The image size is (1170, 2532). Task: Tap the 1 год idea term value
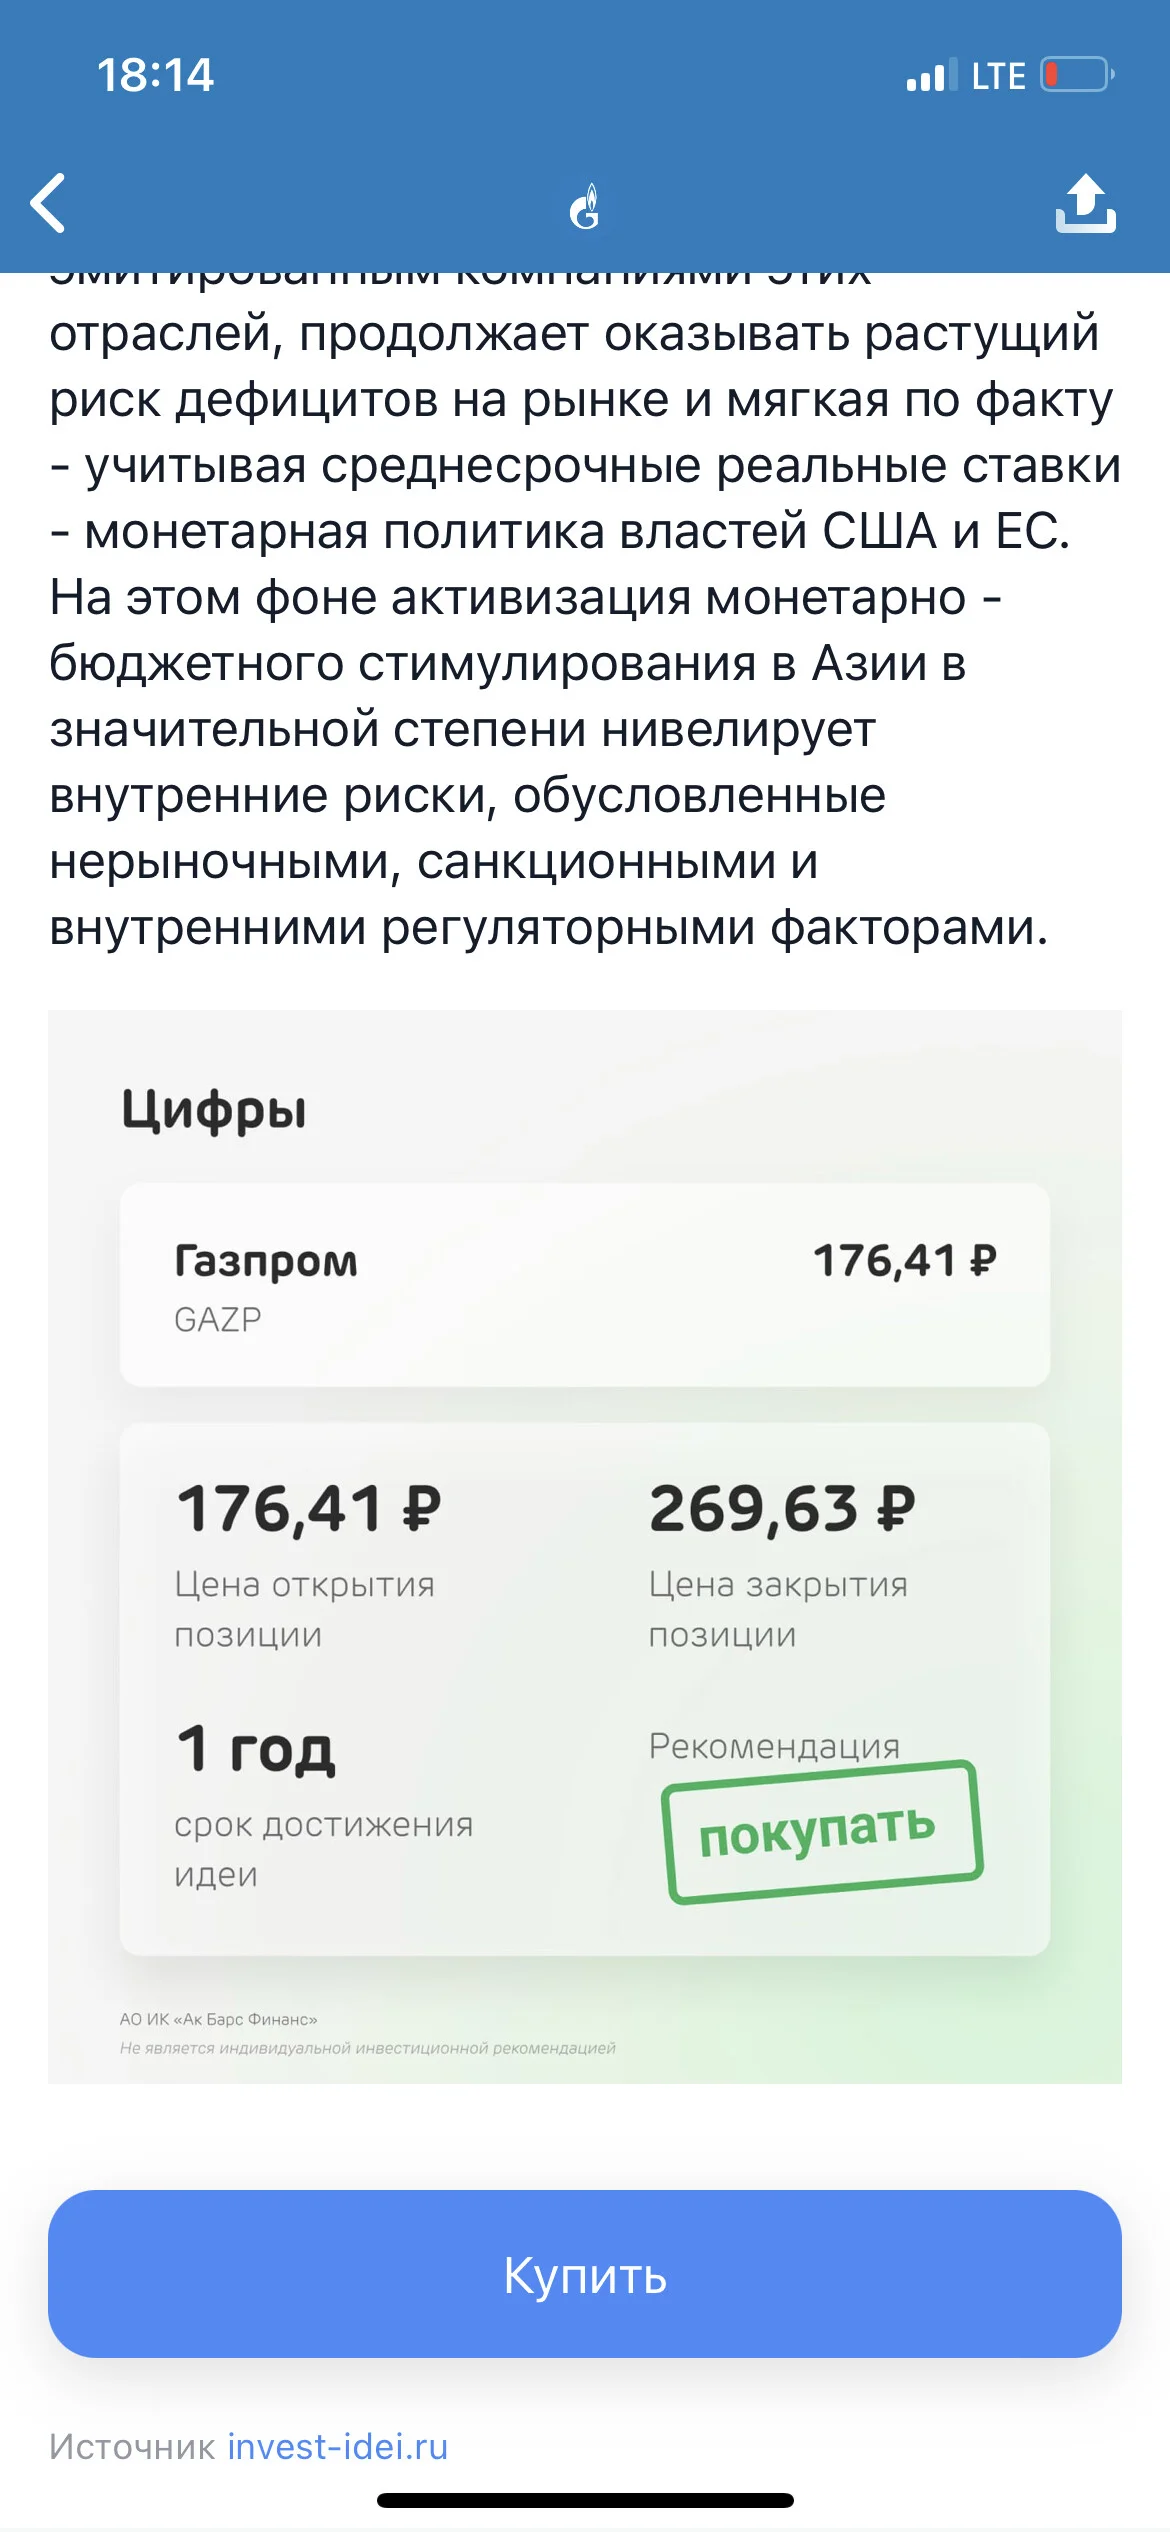[x=255, y=1749]
